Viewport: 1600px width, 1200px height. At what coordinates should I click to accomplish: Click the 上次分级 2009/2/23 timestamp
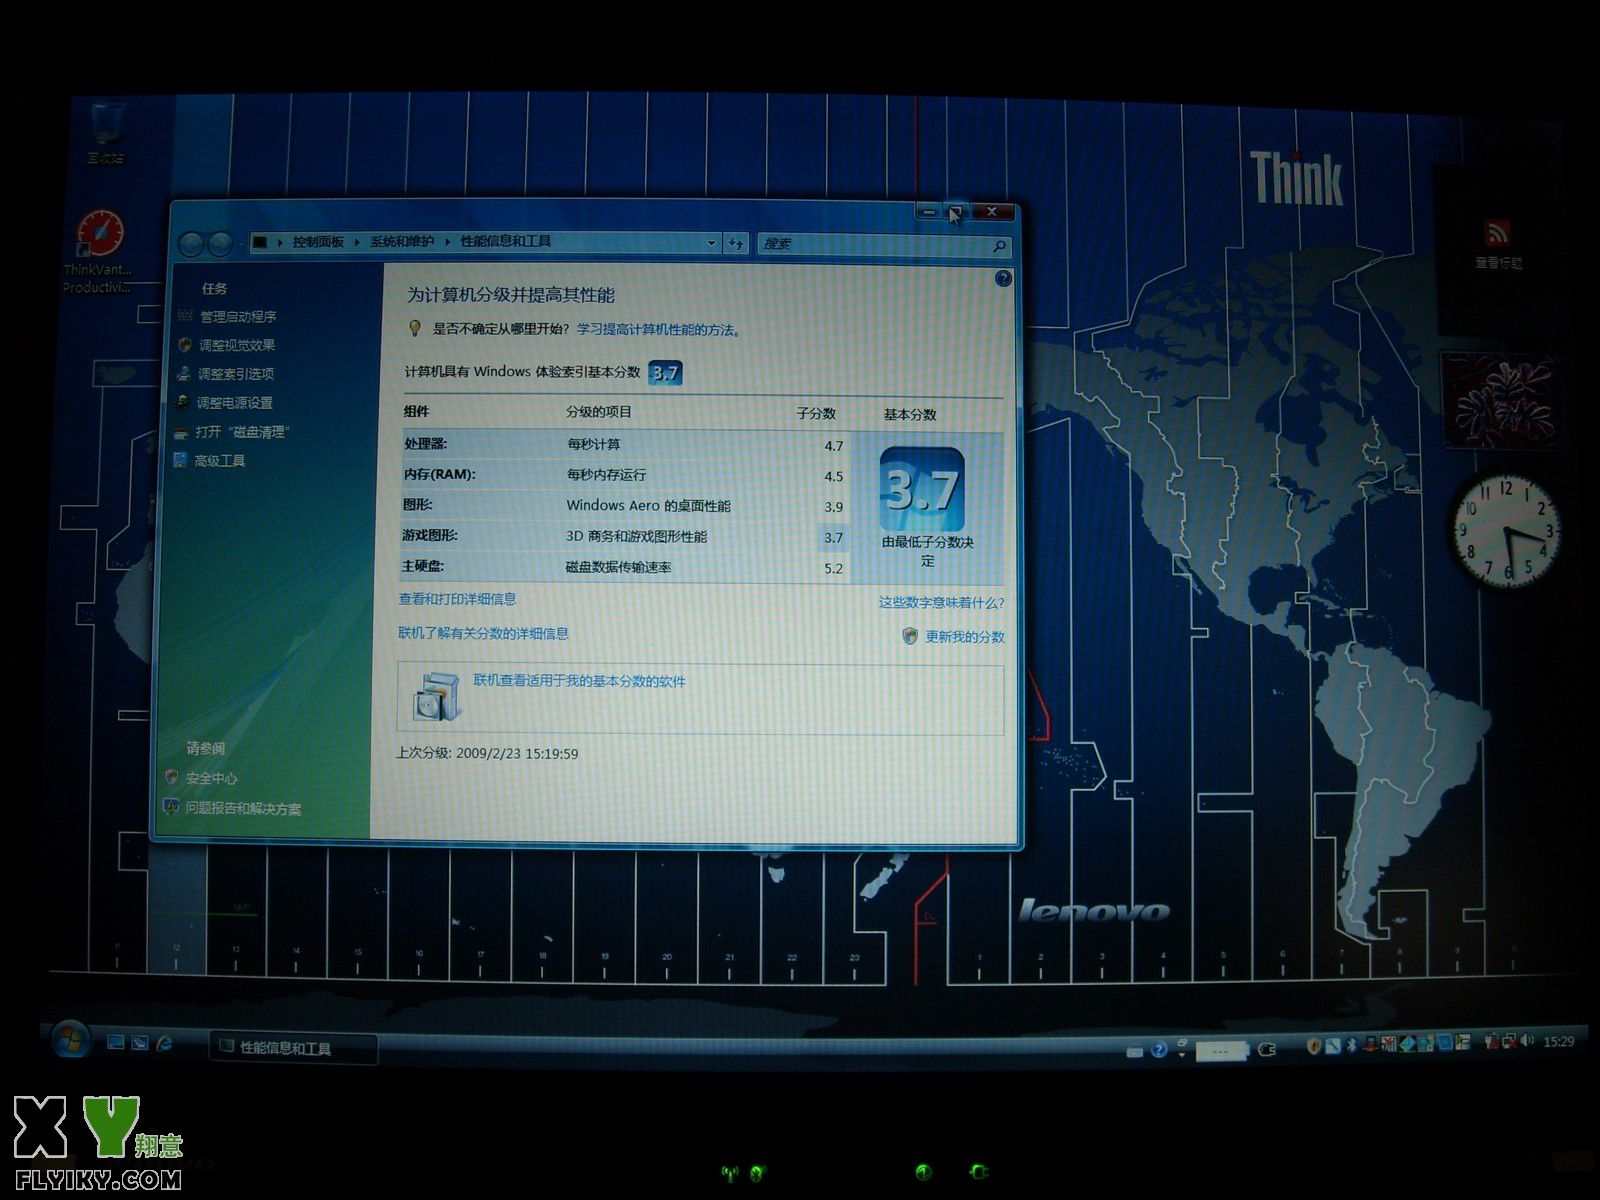point(487,753)
